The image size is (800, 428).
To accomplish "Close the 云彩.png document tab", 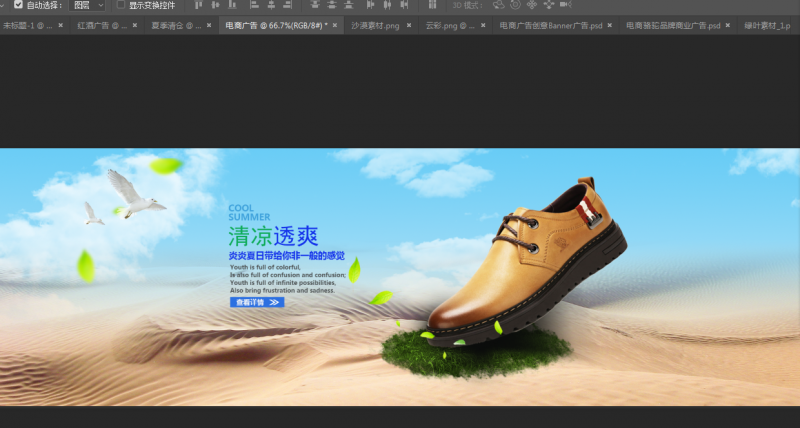I will (485, 25).
